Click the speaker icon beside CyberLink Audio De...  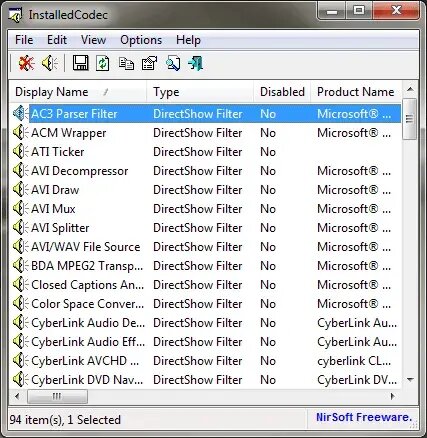click(x=21, y=323)
